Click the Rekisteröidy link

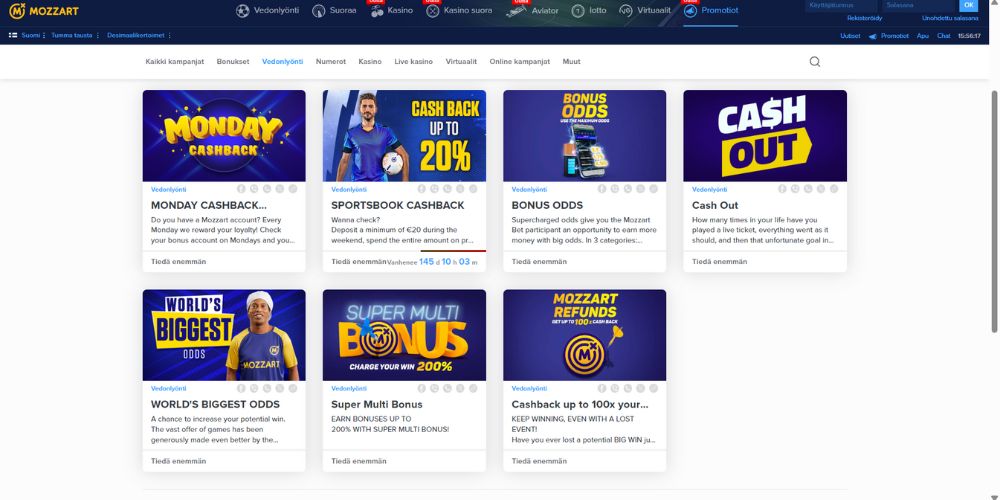pos(864,18)
